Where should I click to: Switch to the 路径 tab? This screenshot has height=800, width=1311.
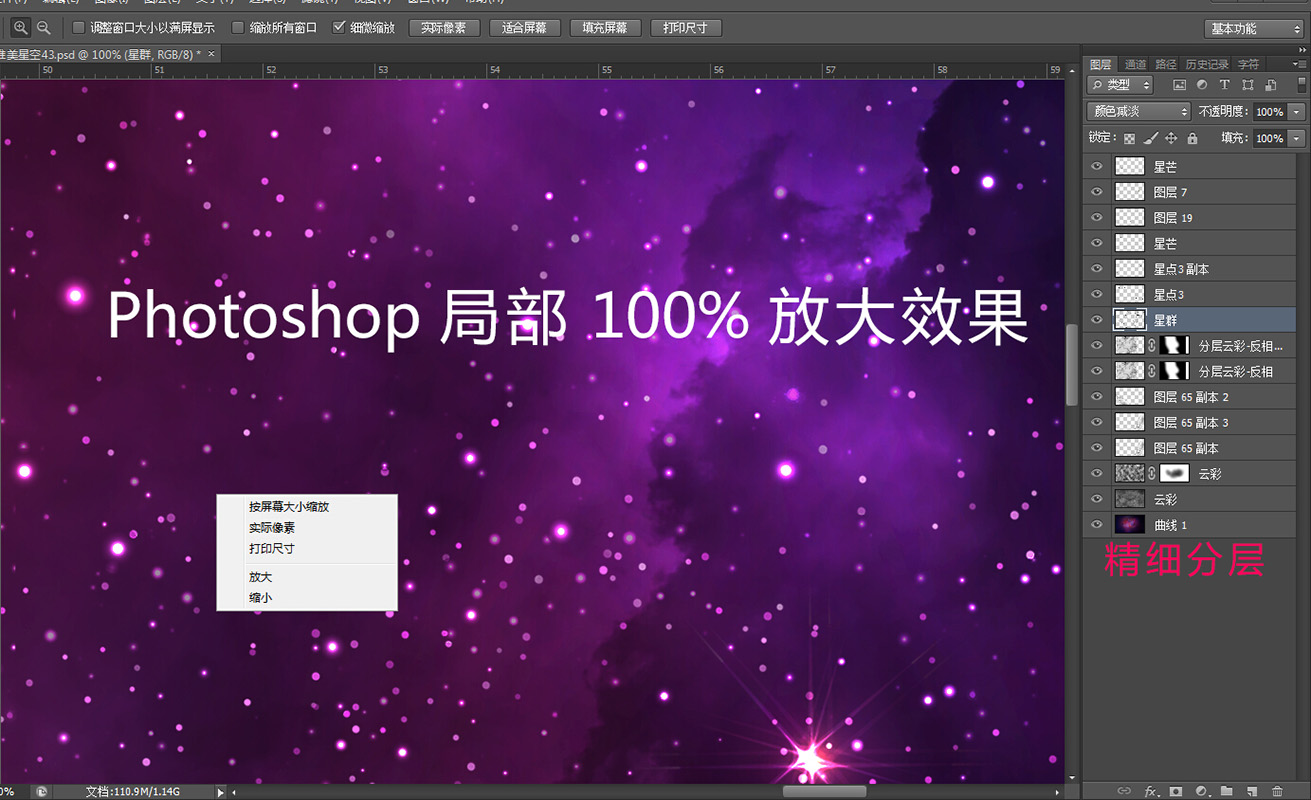tap(1166, 64)
